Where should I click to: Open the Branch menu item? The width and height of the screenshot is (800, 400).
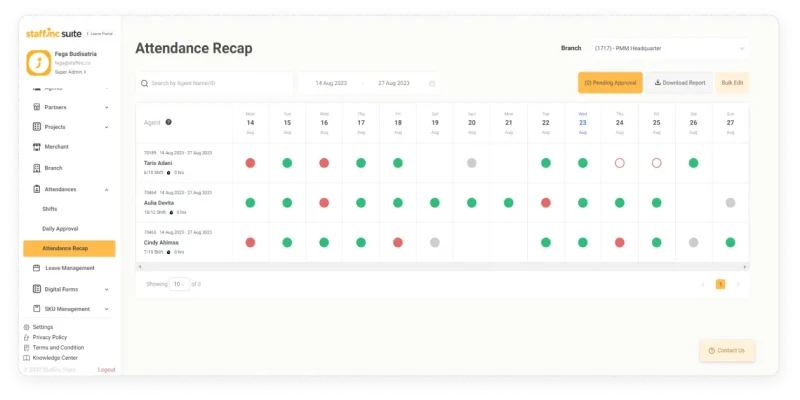click(53, 168)
